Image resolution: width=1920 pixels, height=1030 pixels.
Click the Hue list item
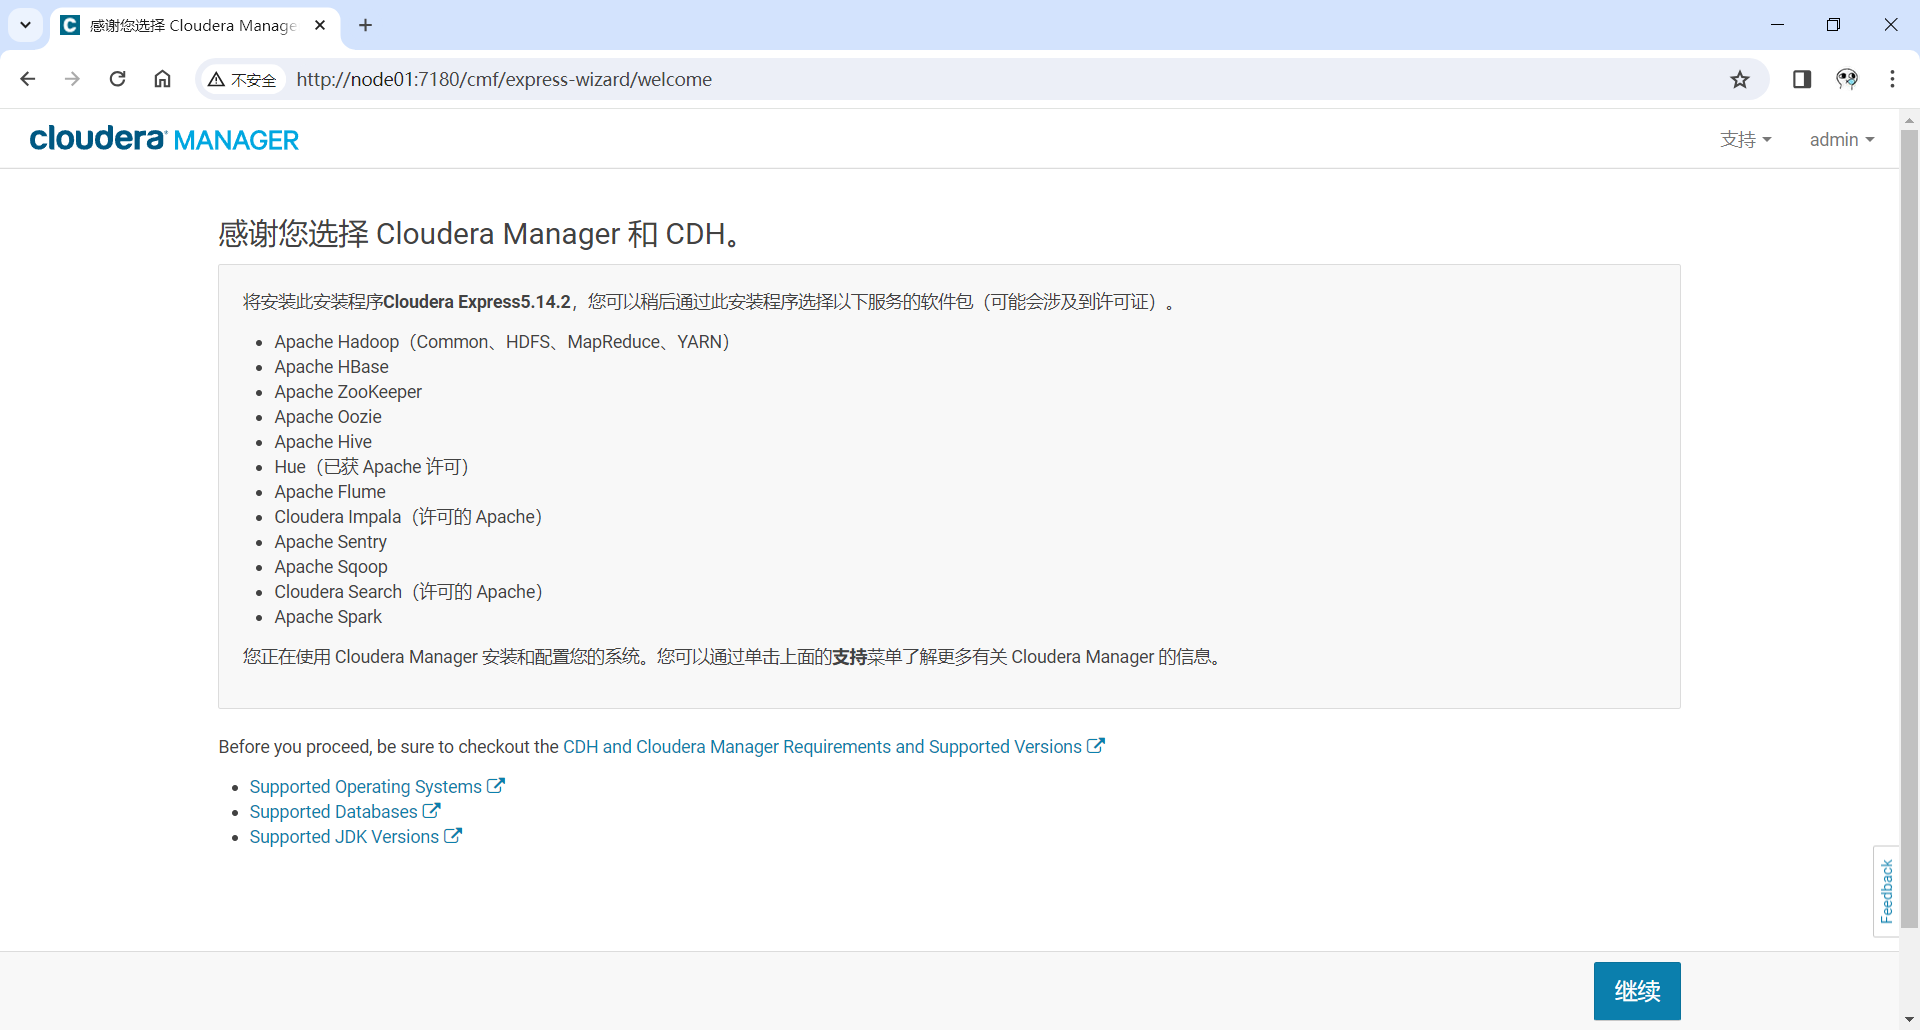371,467
